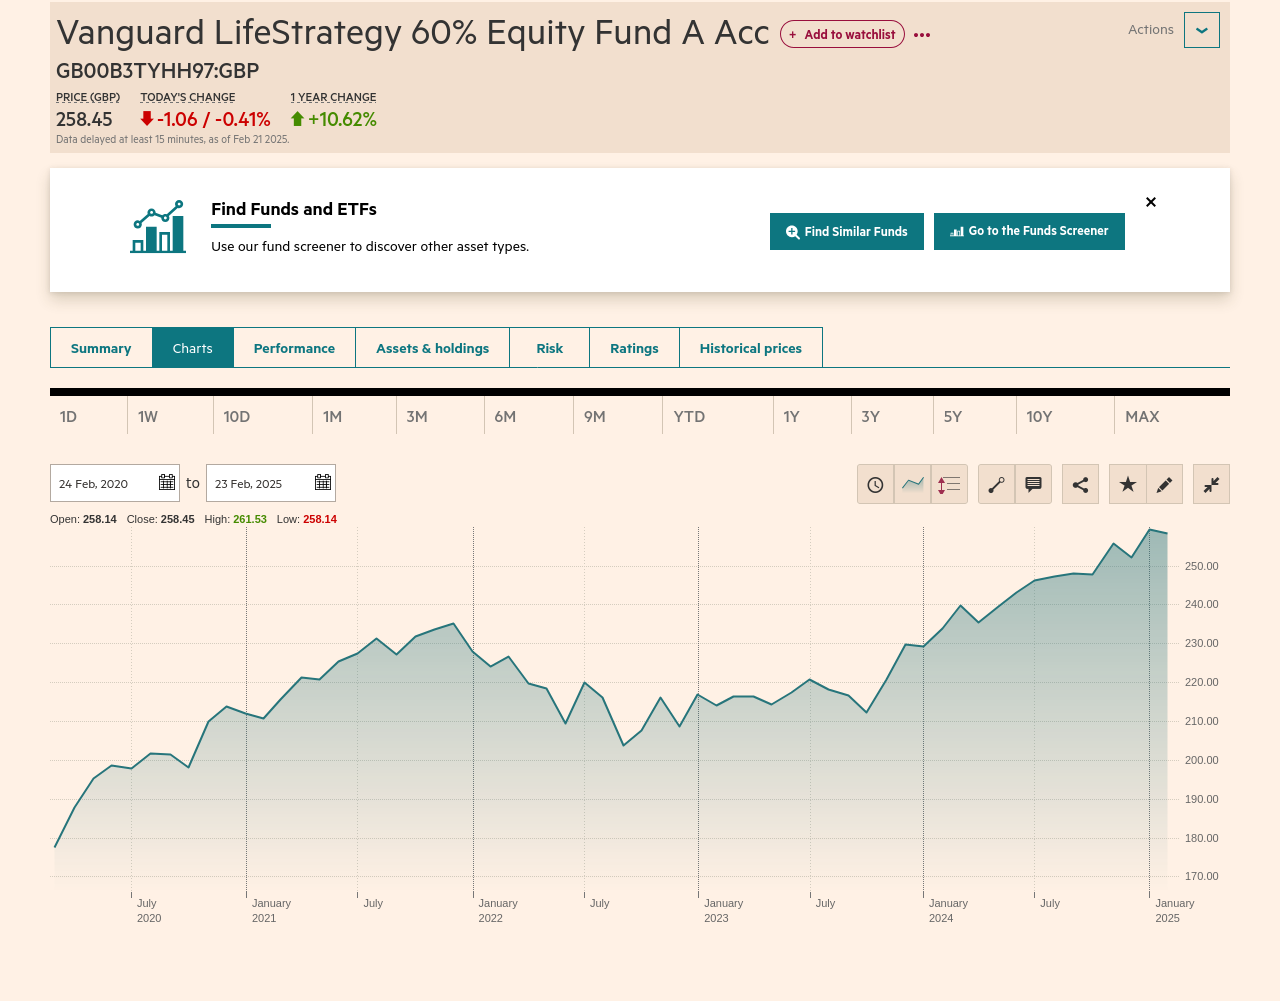Select the line chart style icon

(x=912, y=484)
